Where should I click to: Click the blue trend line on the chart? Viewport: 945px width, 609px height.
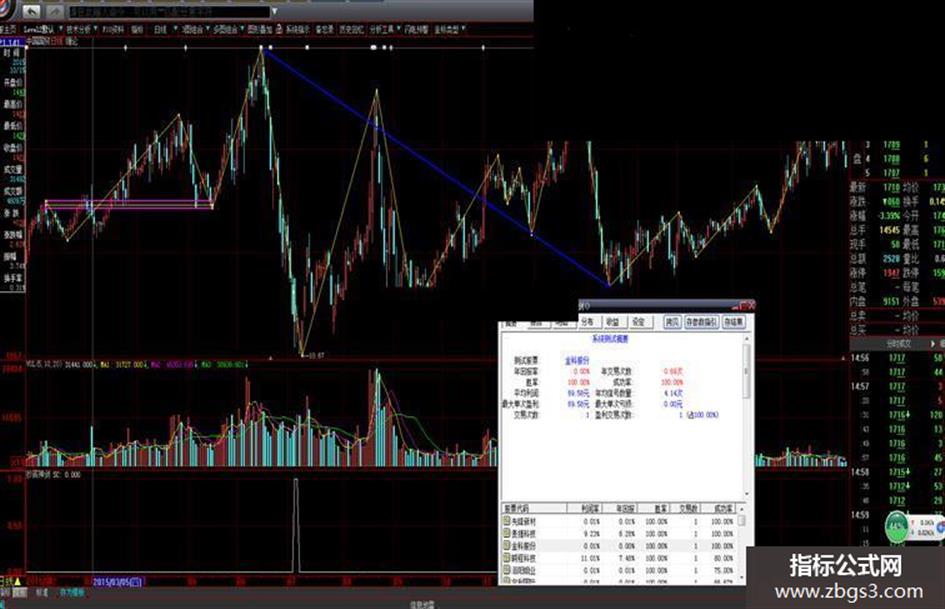[436, 168]
